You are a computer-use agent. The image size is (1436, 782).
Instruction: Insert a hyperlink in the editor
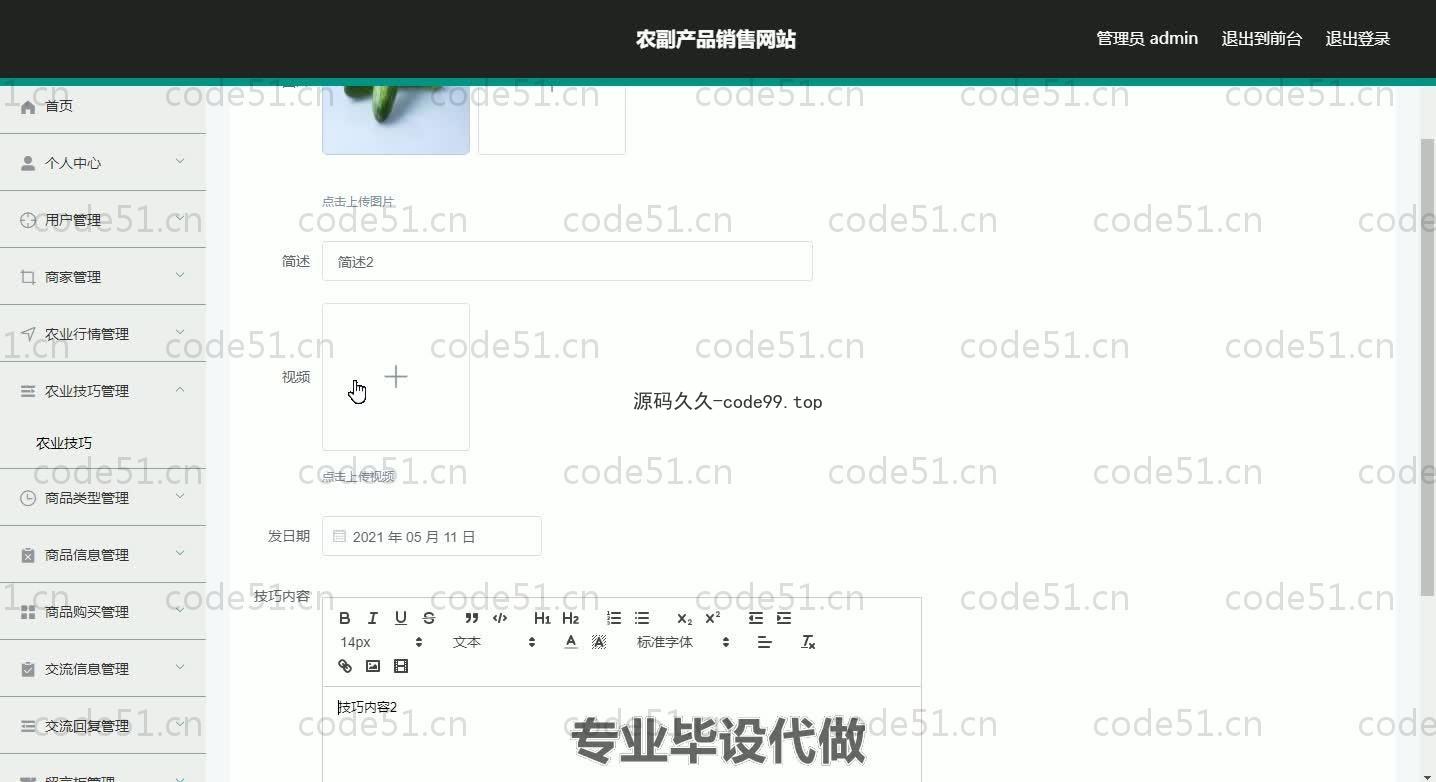[x=345, y=666]
